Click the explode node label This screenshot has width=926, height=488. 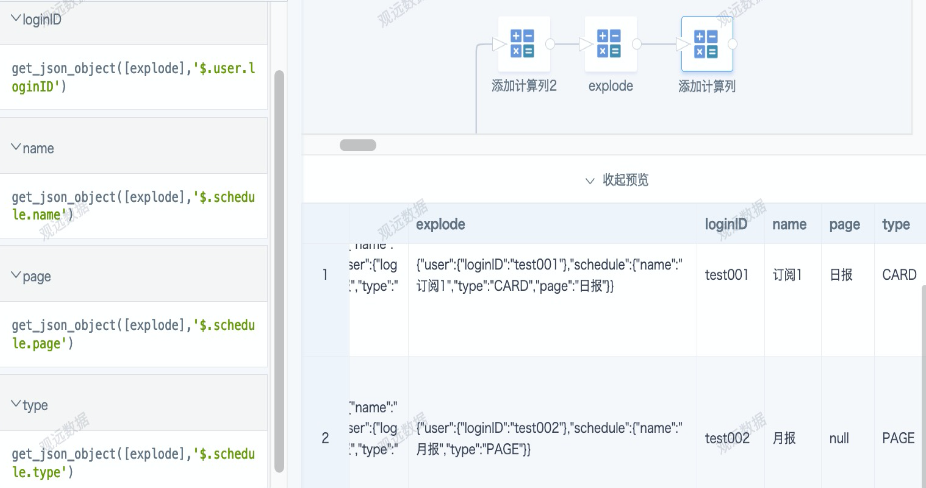tap(611, 86)
